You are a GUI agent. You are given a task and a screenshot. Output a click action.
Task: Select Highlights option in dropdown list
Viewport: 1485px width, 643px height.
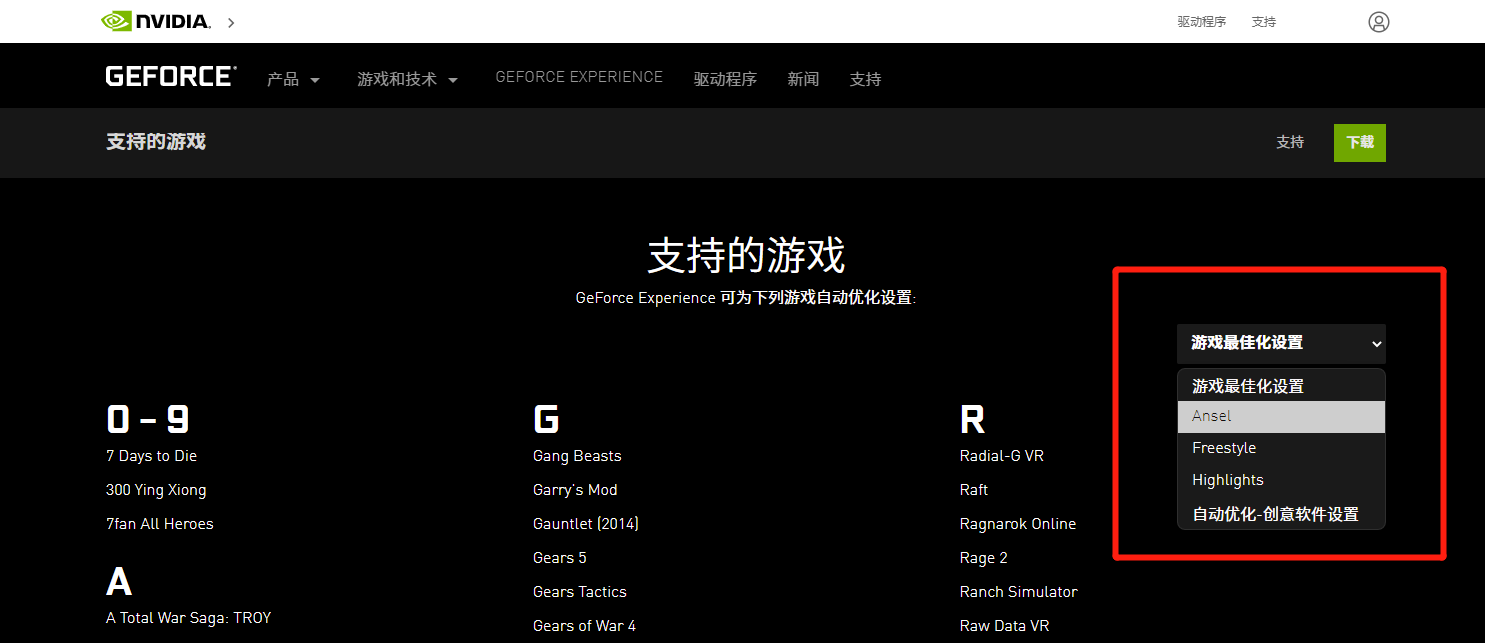pyautogui.click(x=1281, y=480)
